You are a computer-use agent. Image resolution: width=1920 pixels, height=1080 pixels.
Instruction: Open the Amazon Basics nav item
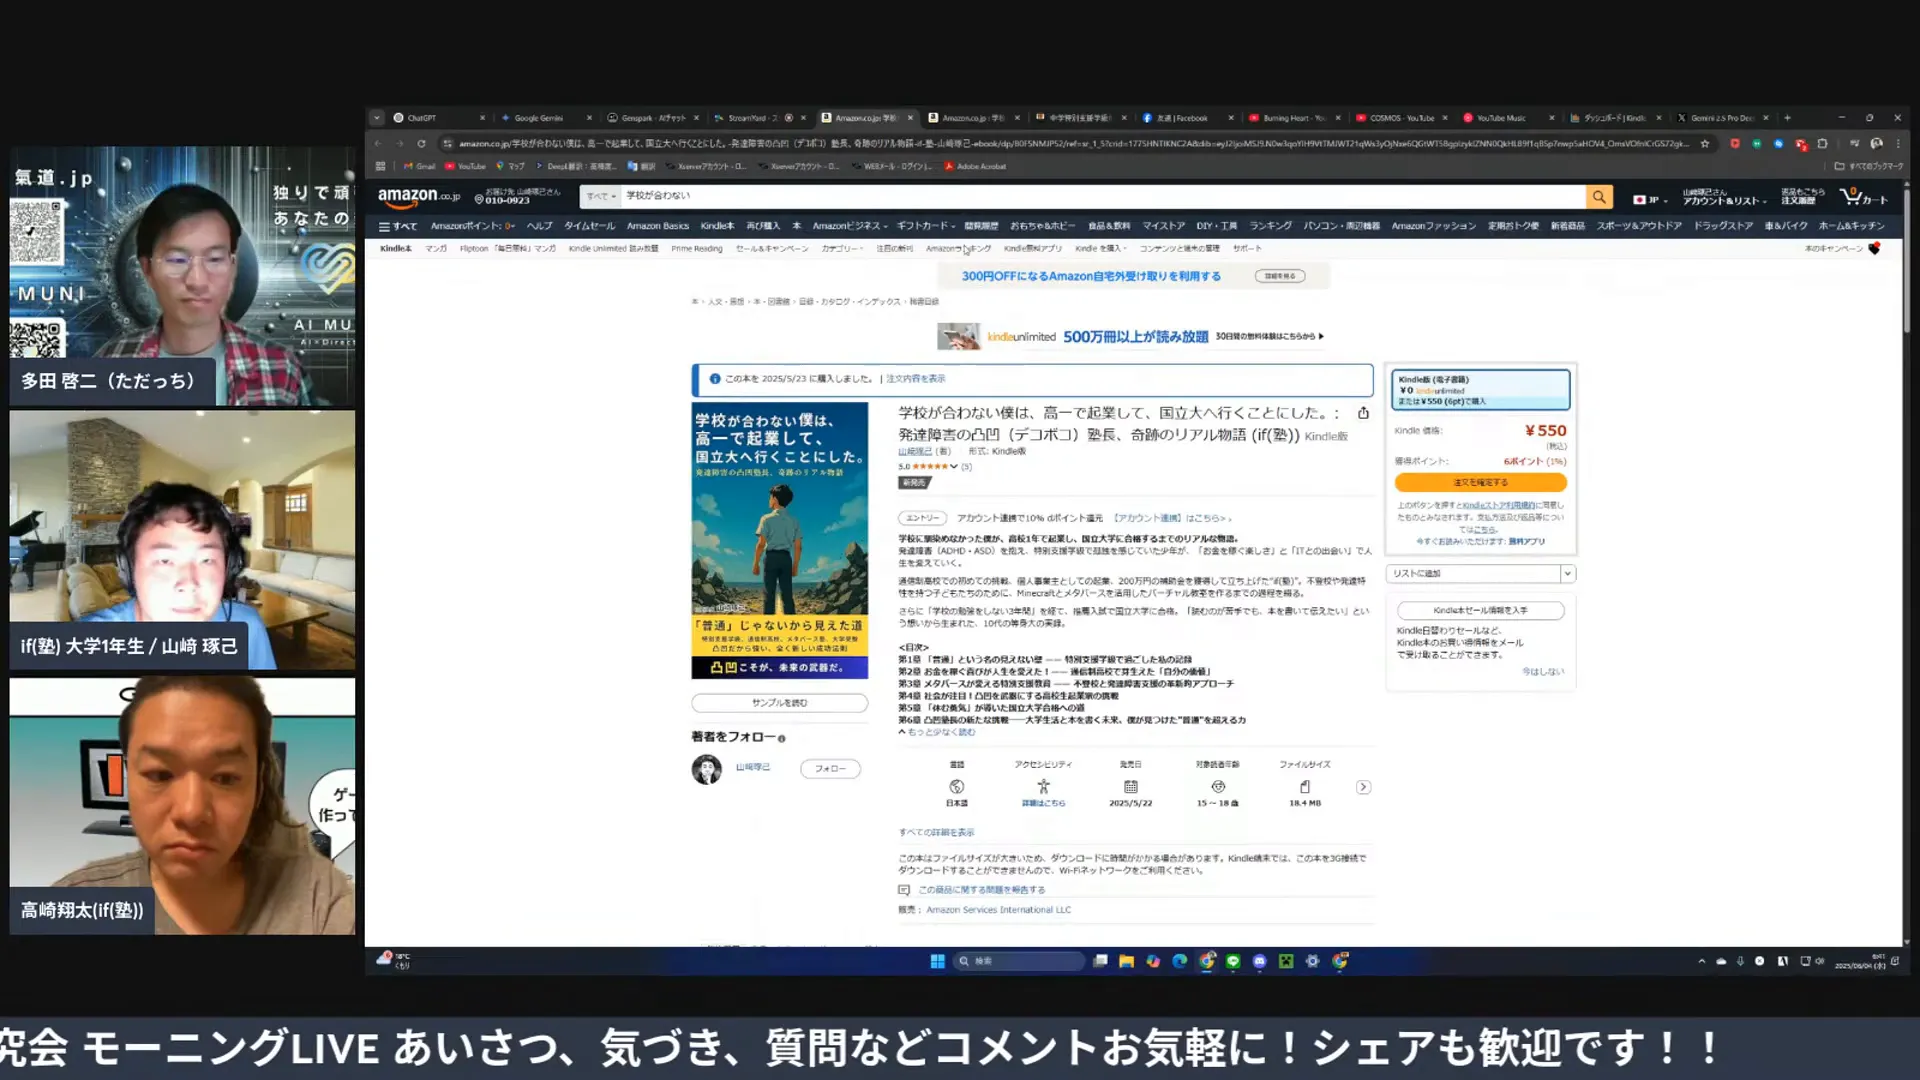click(658, 226)
